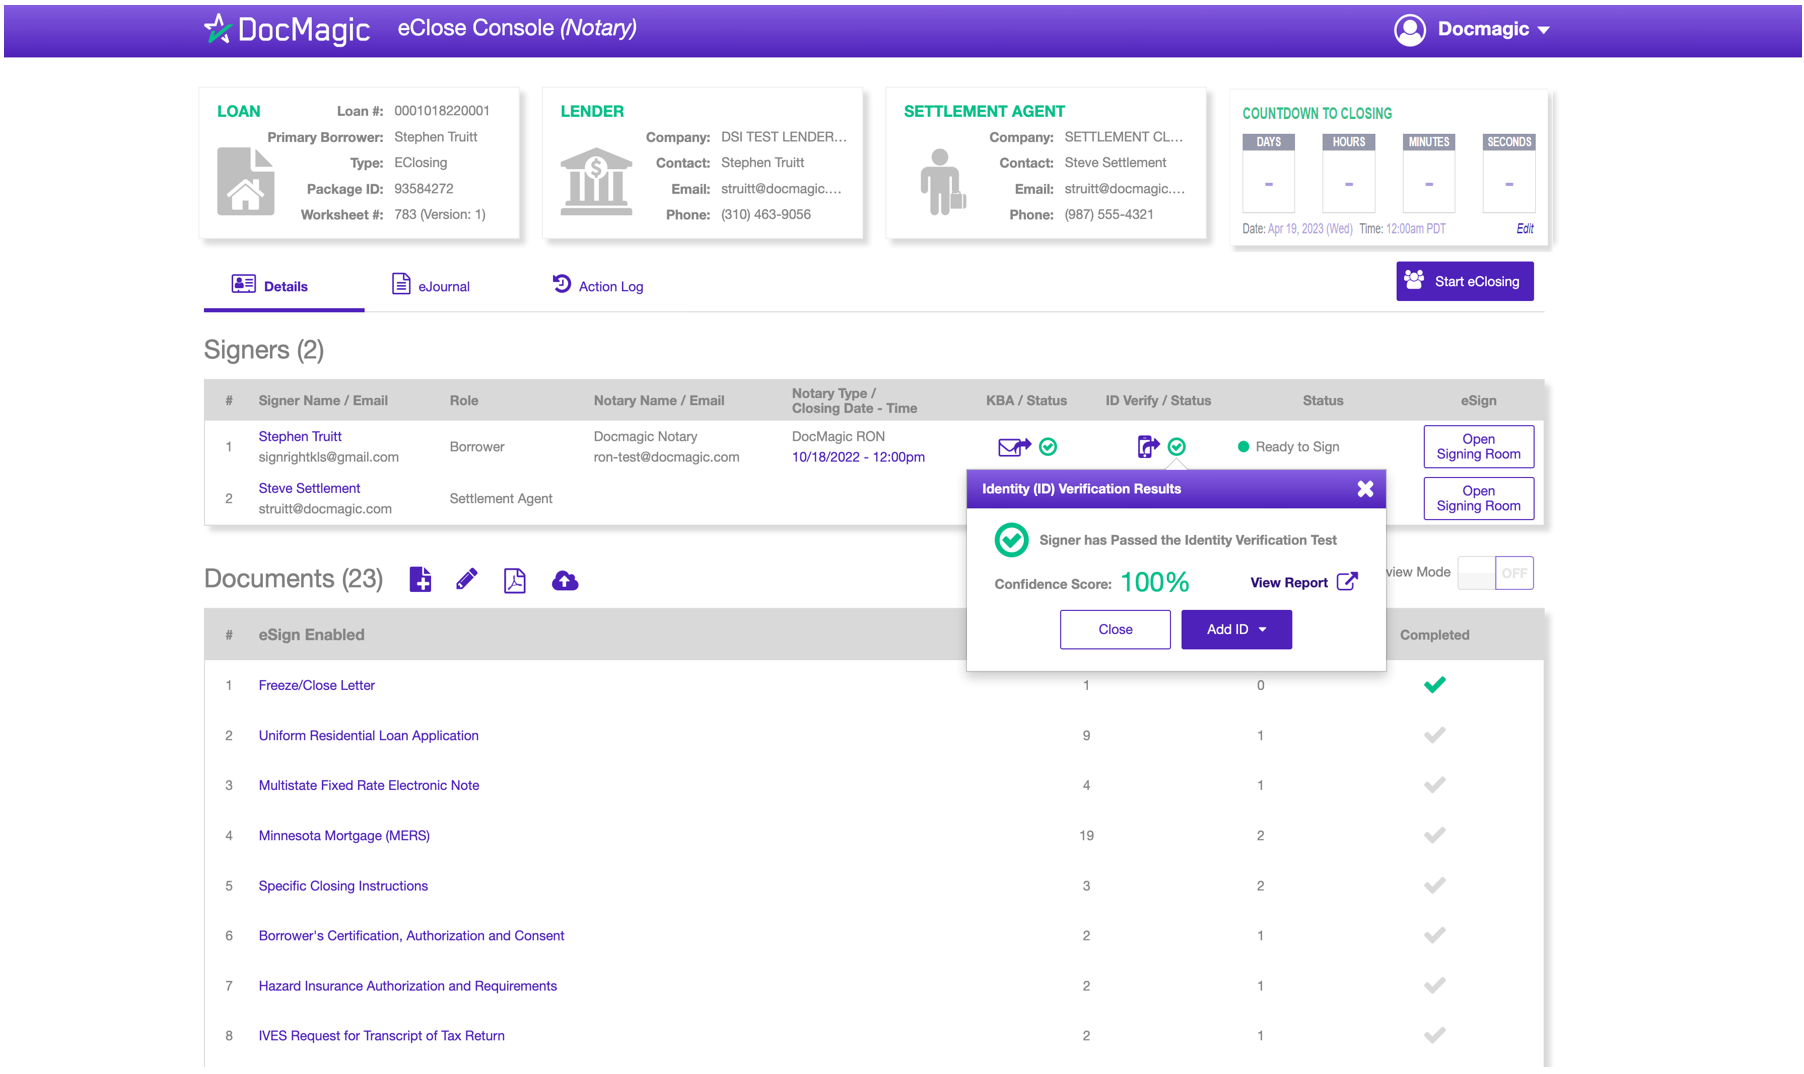Click completed checkmark for Minnesota Mortgage row
Viewport: 1804px width, 1074px height.
click(1435, 835)
